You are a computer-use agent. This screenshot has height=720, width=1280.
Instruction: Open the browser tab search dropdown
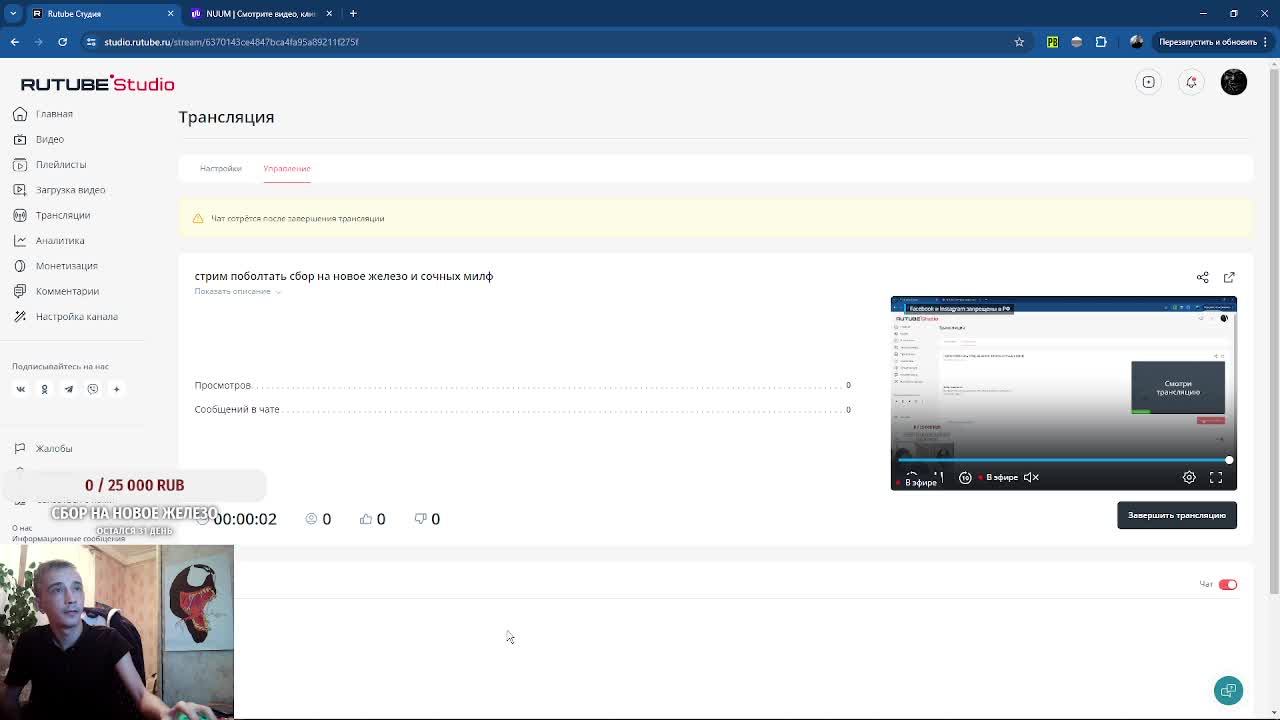pos(13,13)
